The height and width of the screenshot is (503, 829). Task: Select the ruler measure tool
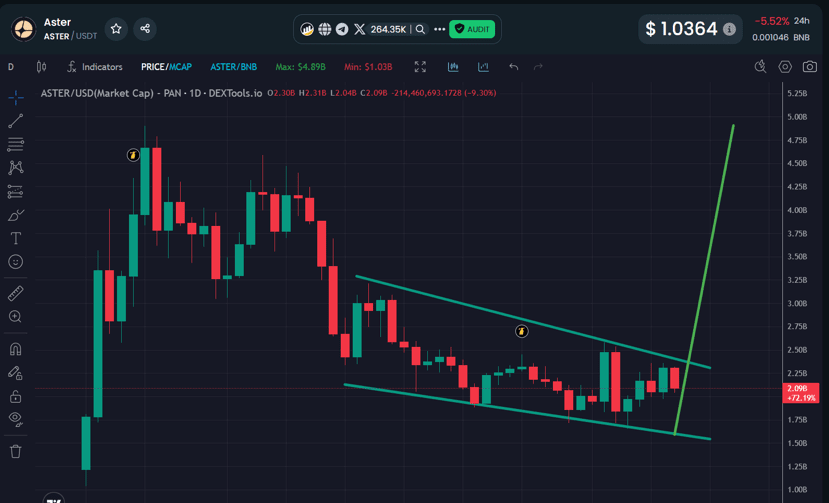click(16, 293)
